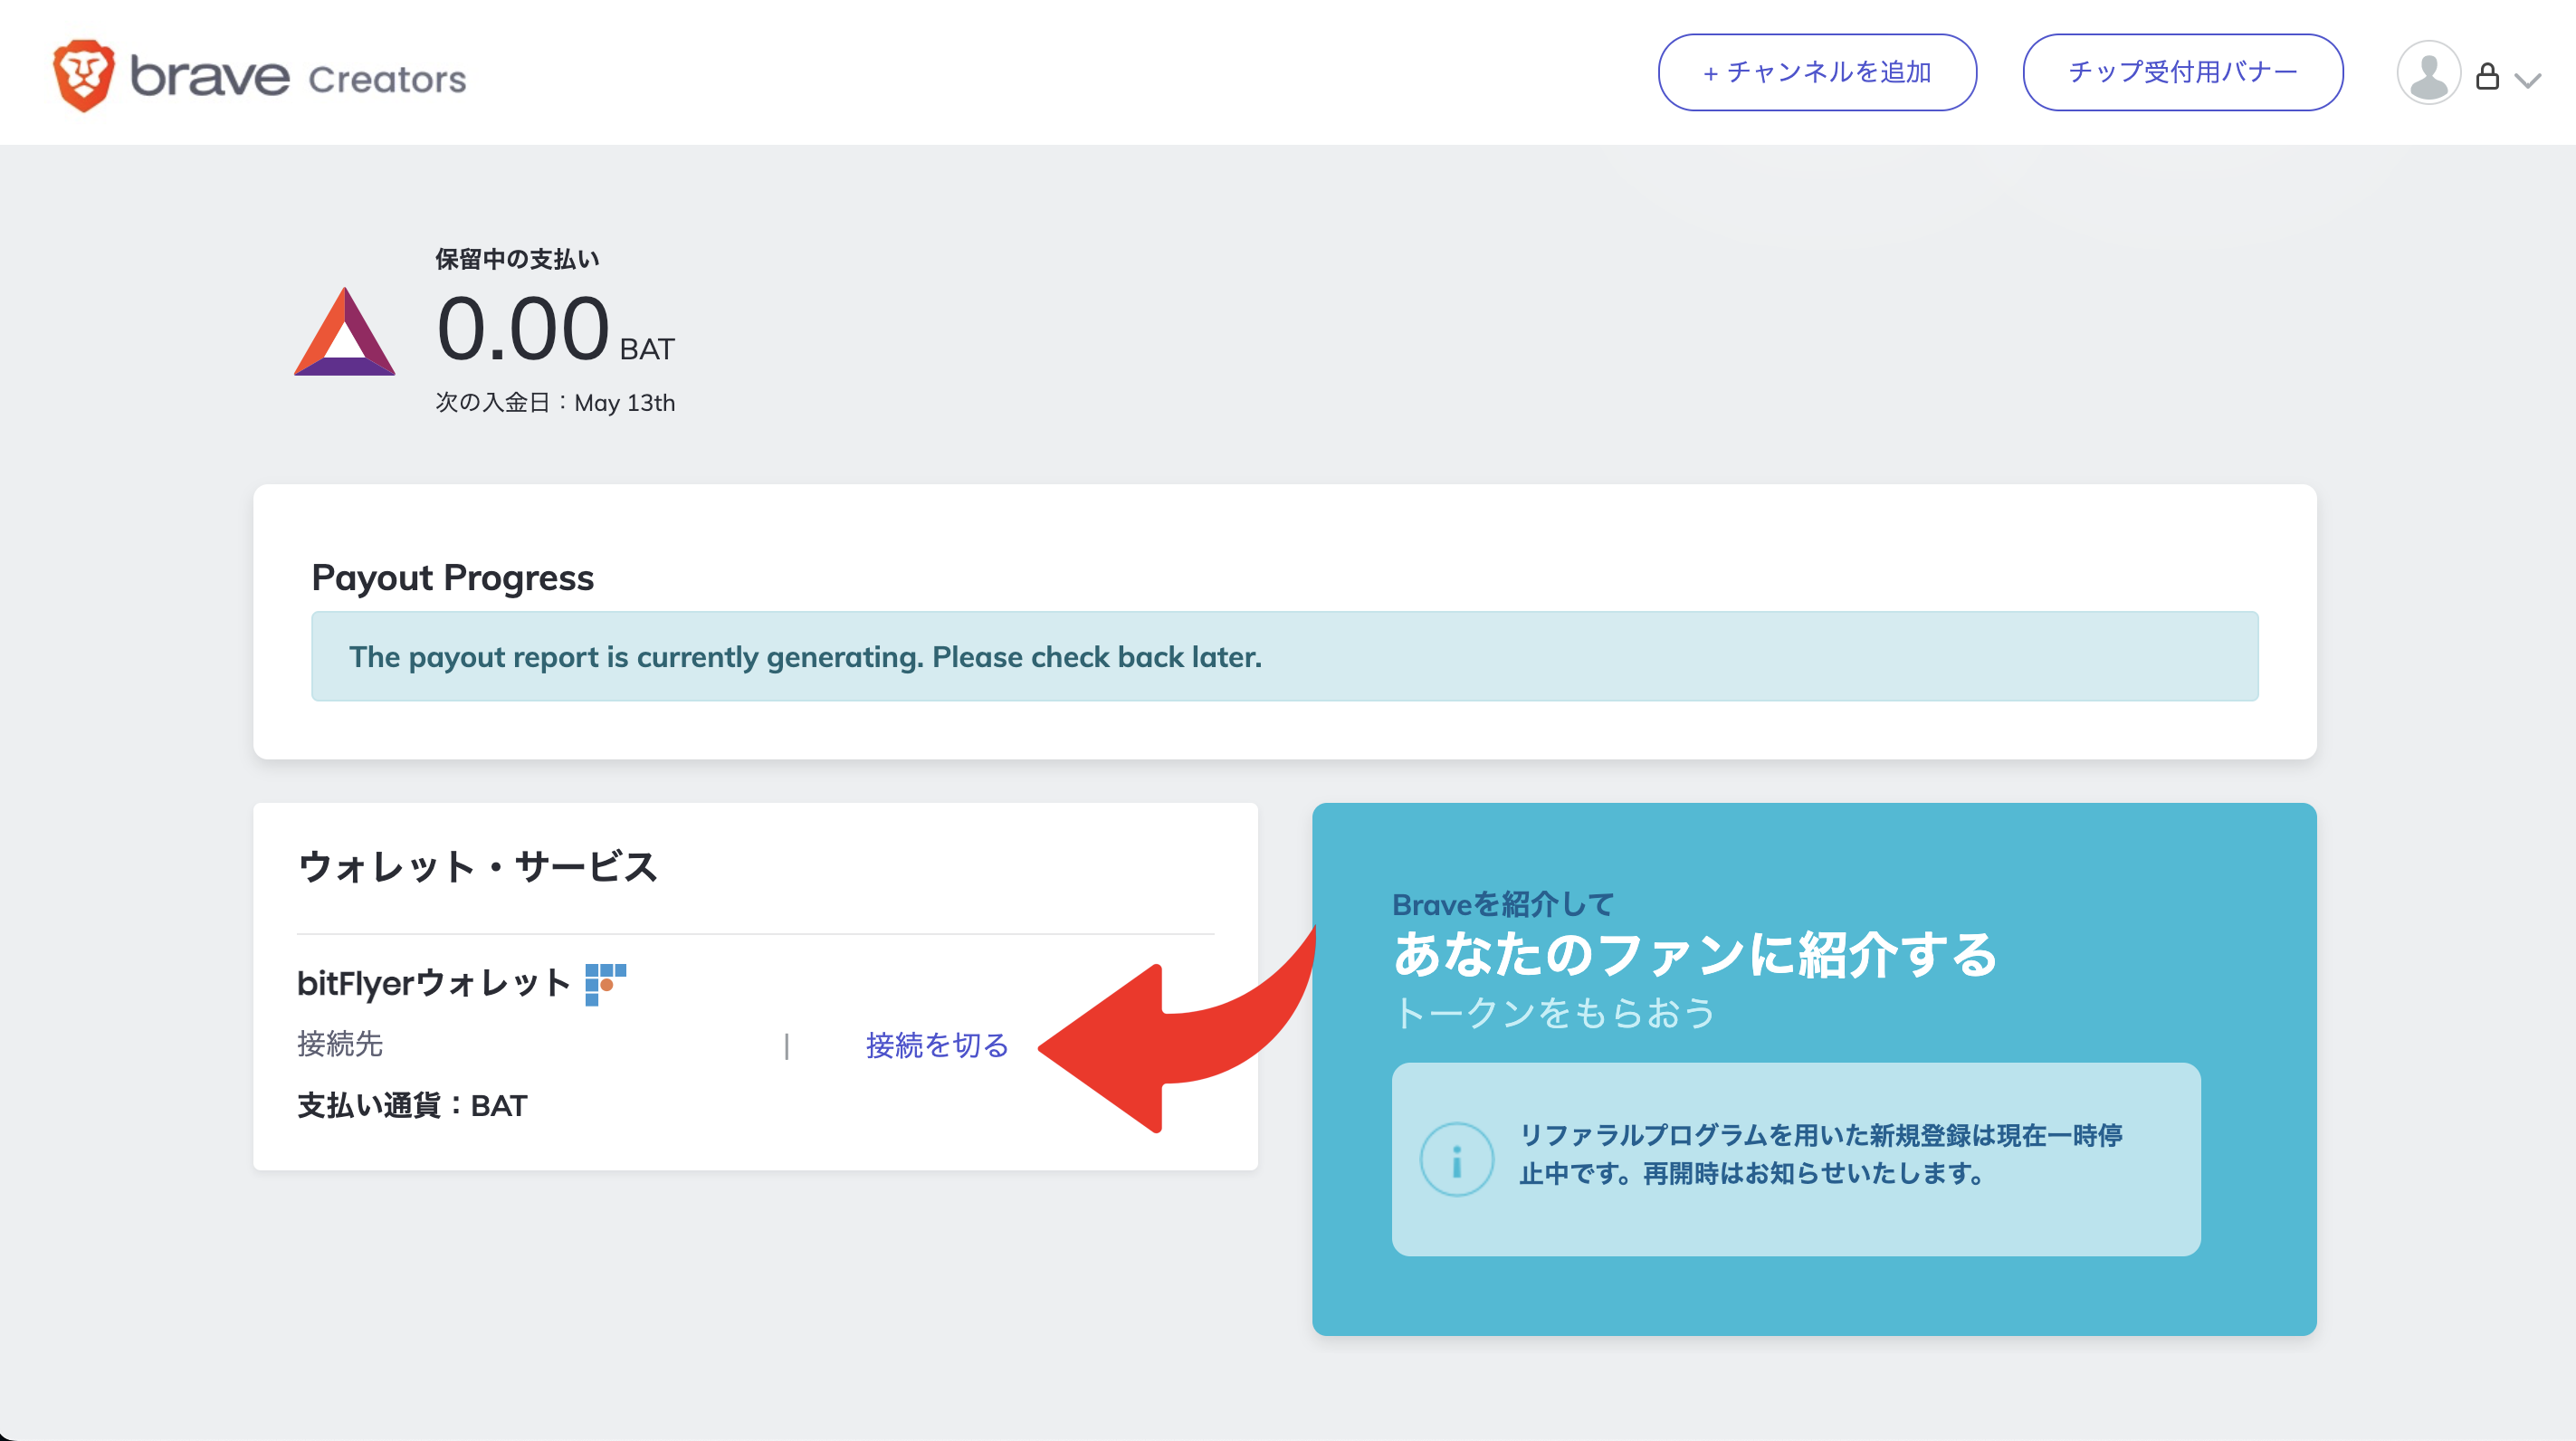The width and height of the screenshot is (2576, 1441).
Task: Click the ウォレット・サービス heading
Action: [477, 866]
